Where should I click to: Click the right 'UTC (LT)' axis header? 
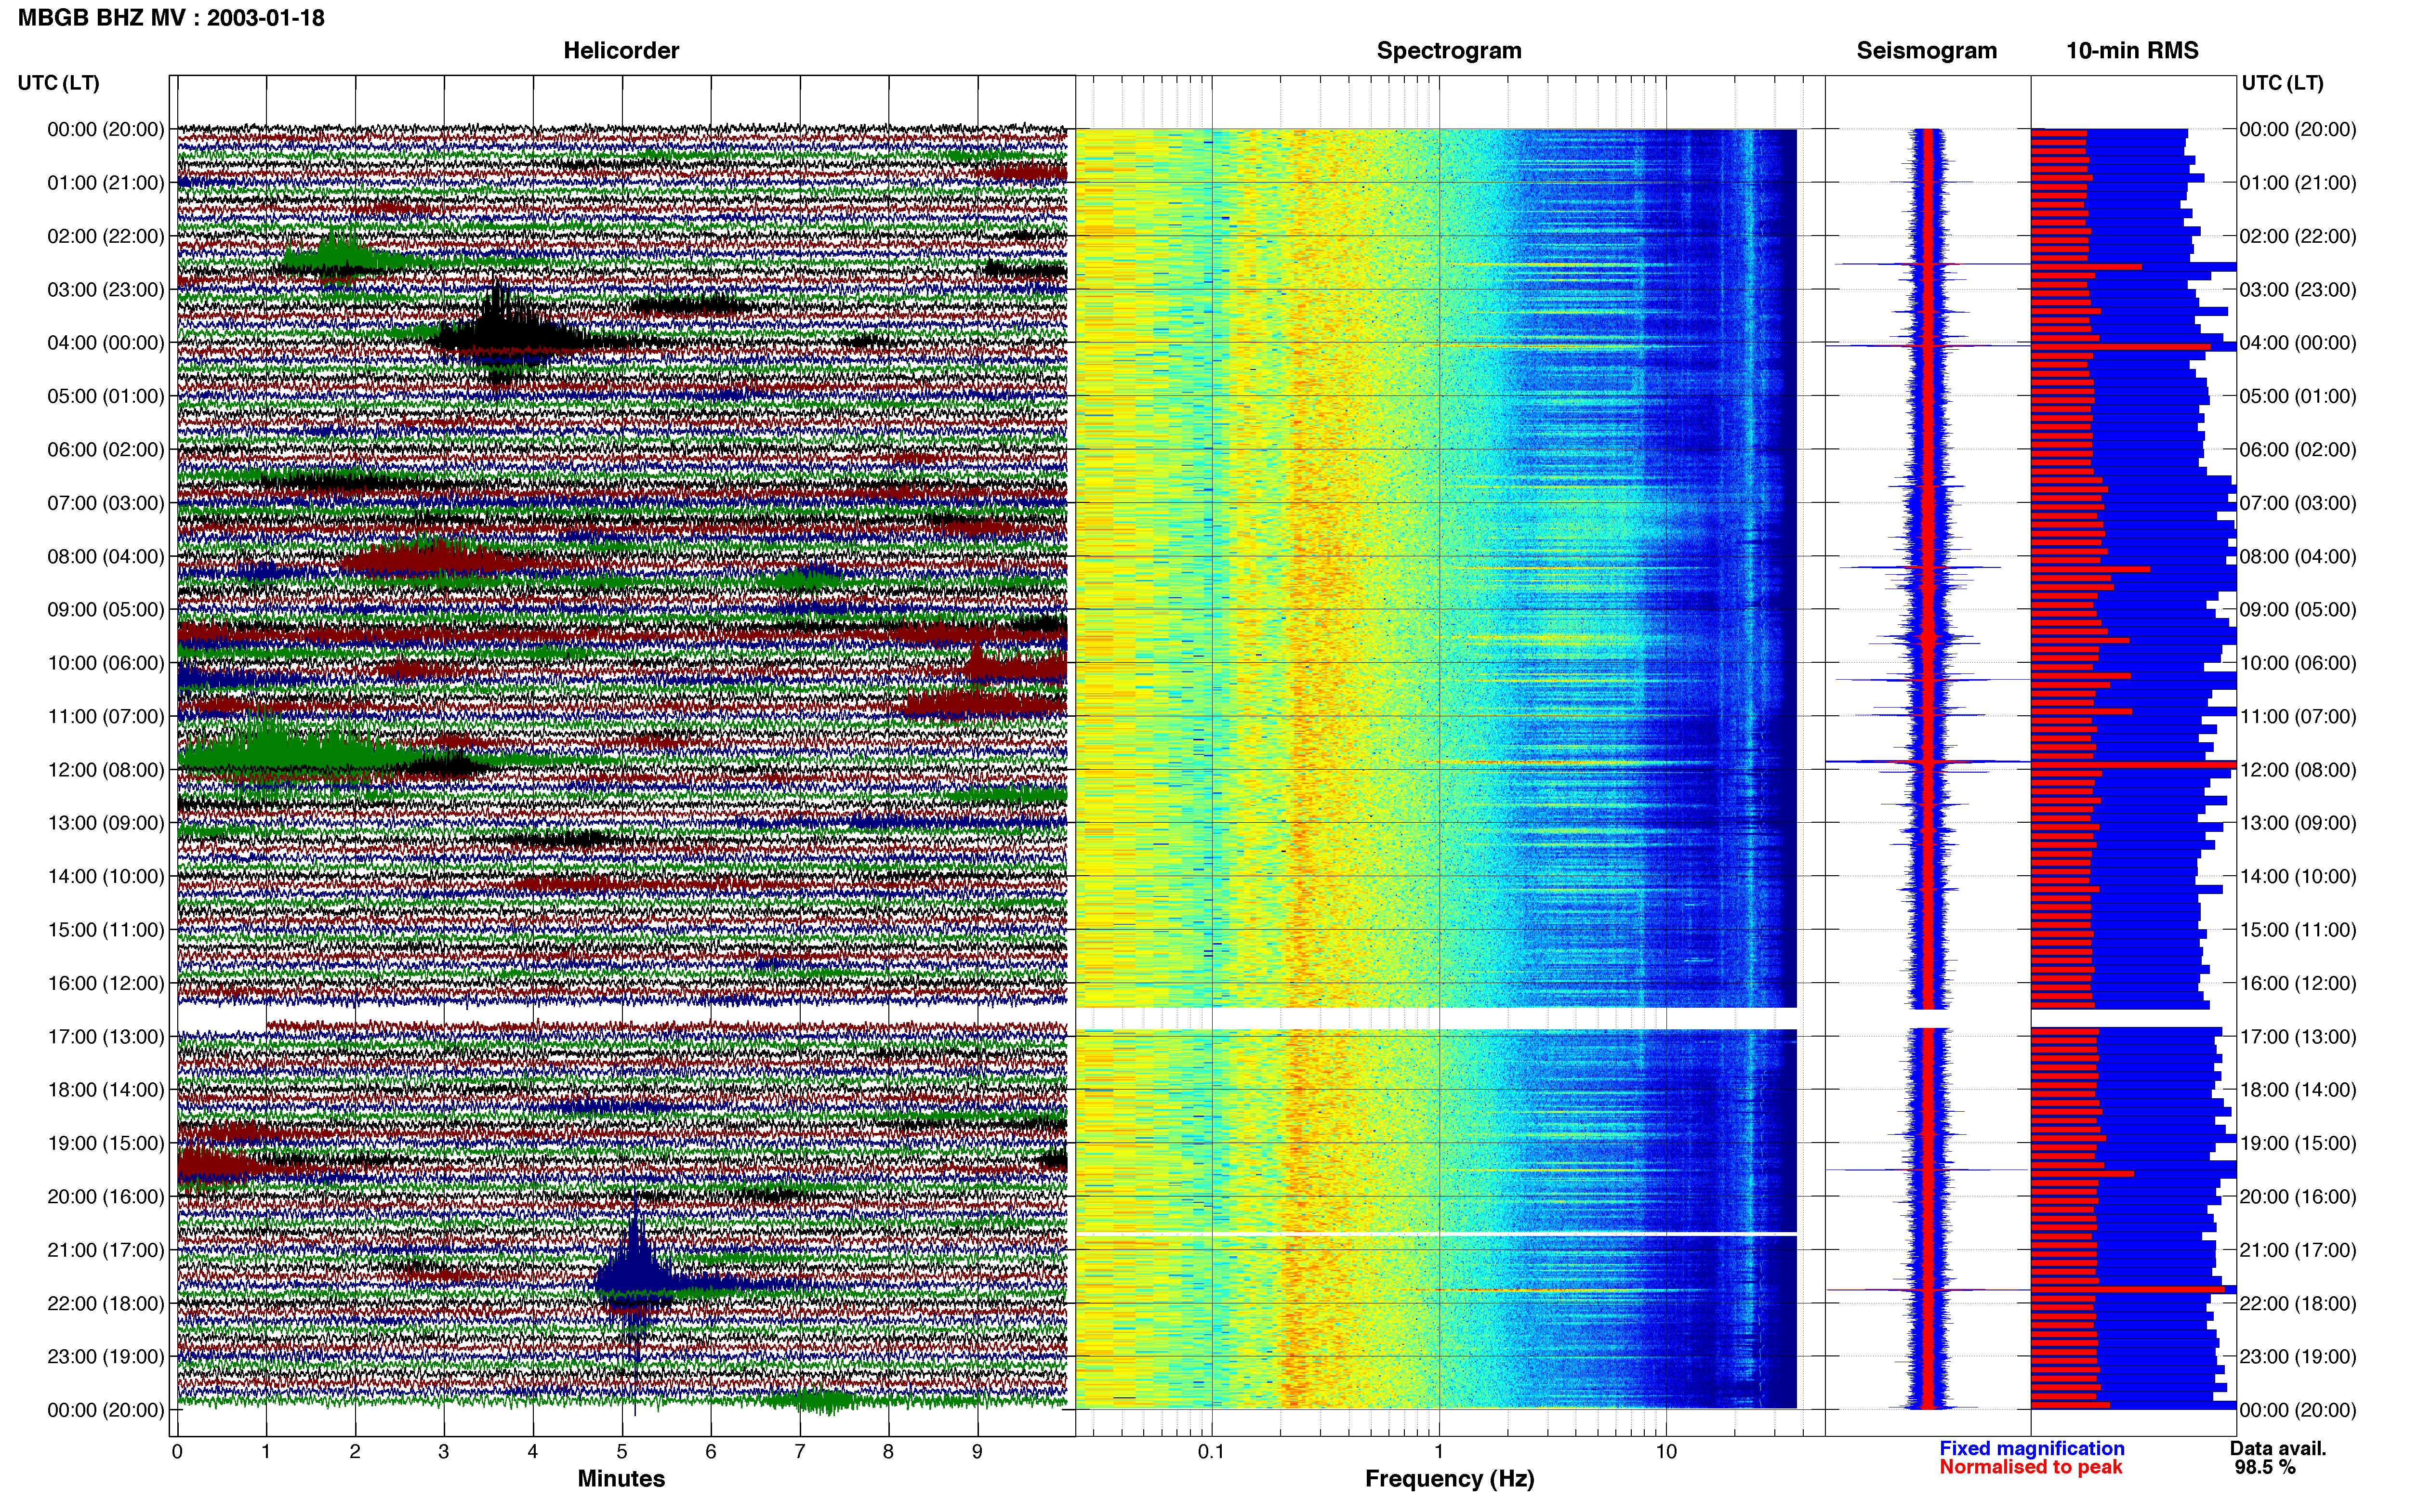click(x=2282, y=83)
